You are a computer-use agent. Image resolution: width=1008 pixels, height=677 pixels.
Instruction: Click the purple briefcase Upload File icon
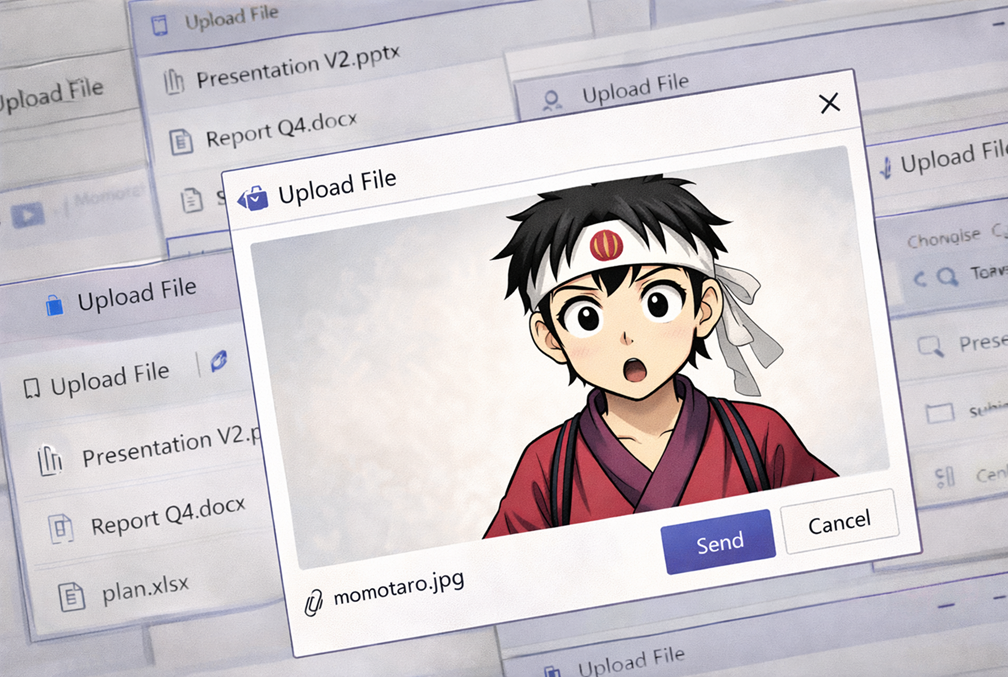(252, 198)
